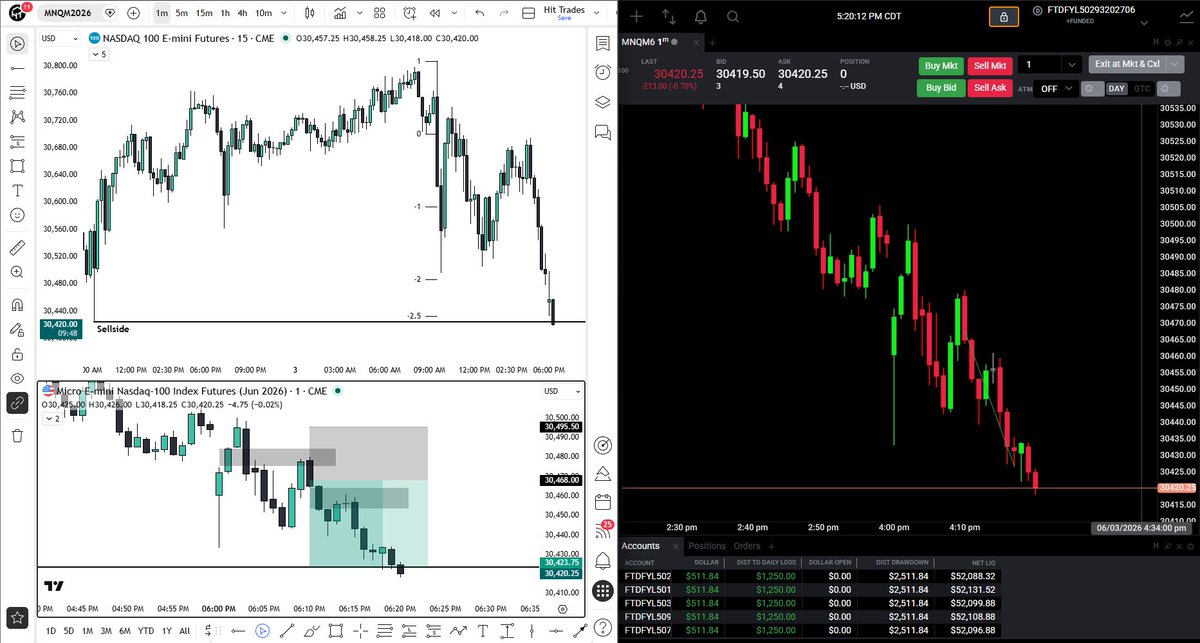Click the up-down arrows icon in trading platform
This screenshot has width=1200, height=643.
point(669,16)
